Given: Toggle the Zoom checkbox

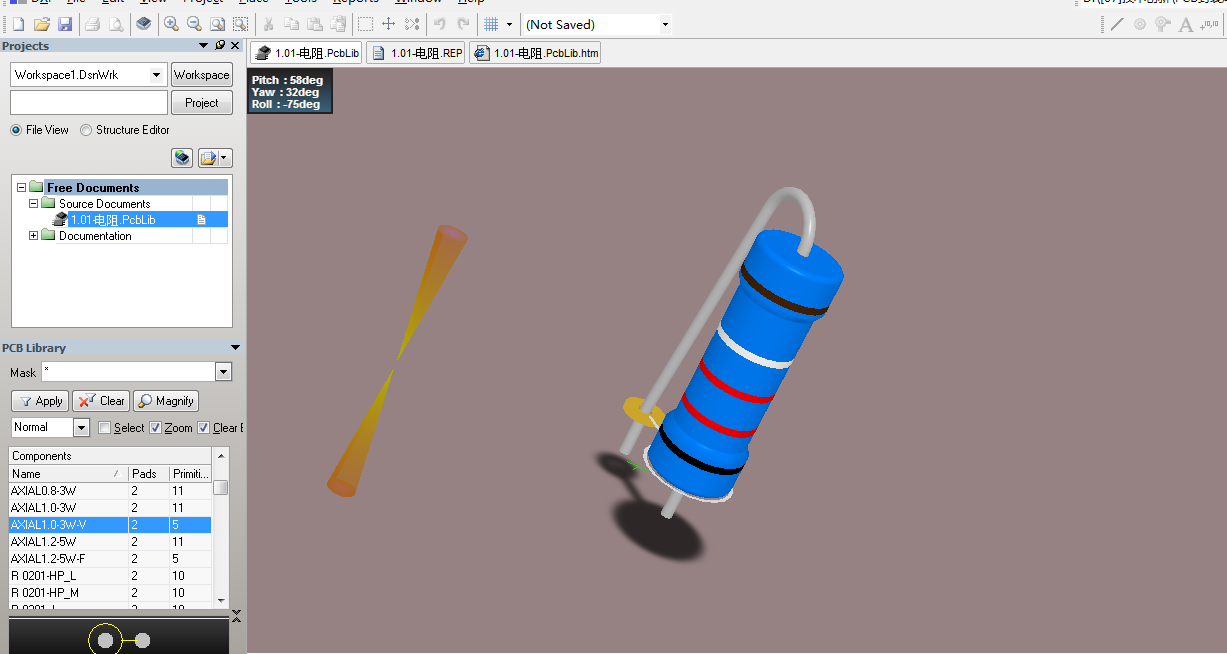Looking at the screenshot, I should pyautogui.click(x=155, y=428).
